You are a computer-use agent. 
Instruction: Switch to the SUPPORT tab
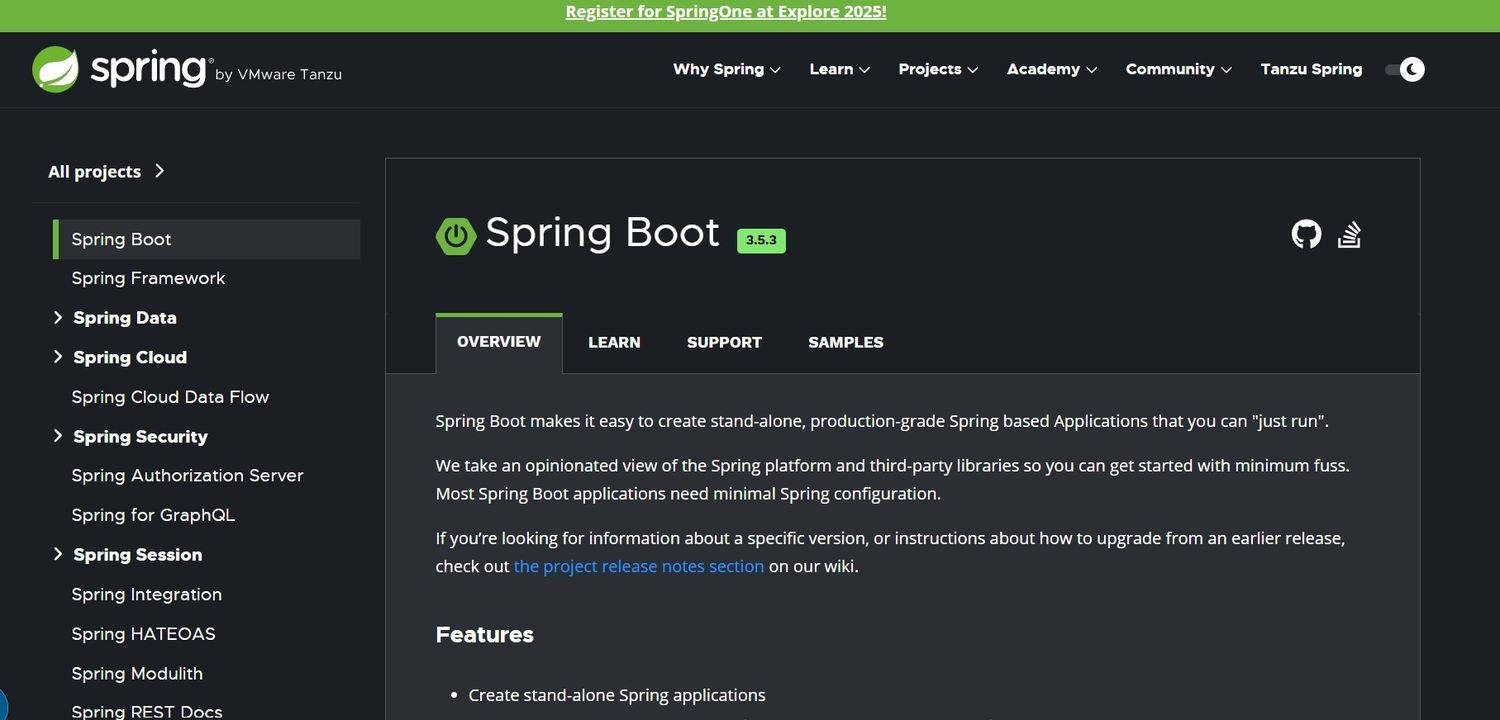pyautogui.click(x=724, y=342)
